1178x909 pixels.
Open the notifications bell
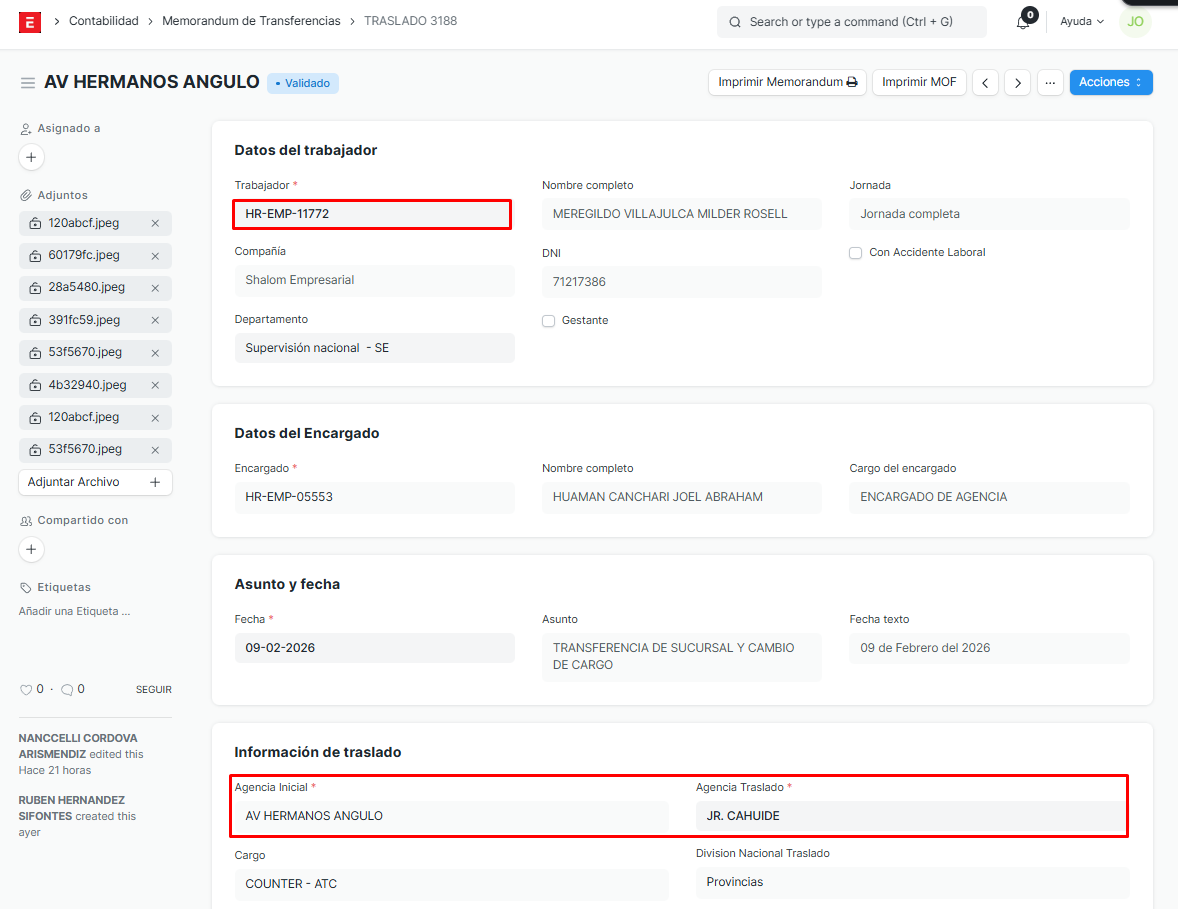1023,22
